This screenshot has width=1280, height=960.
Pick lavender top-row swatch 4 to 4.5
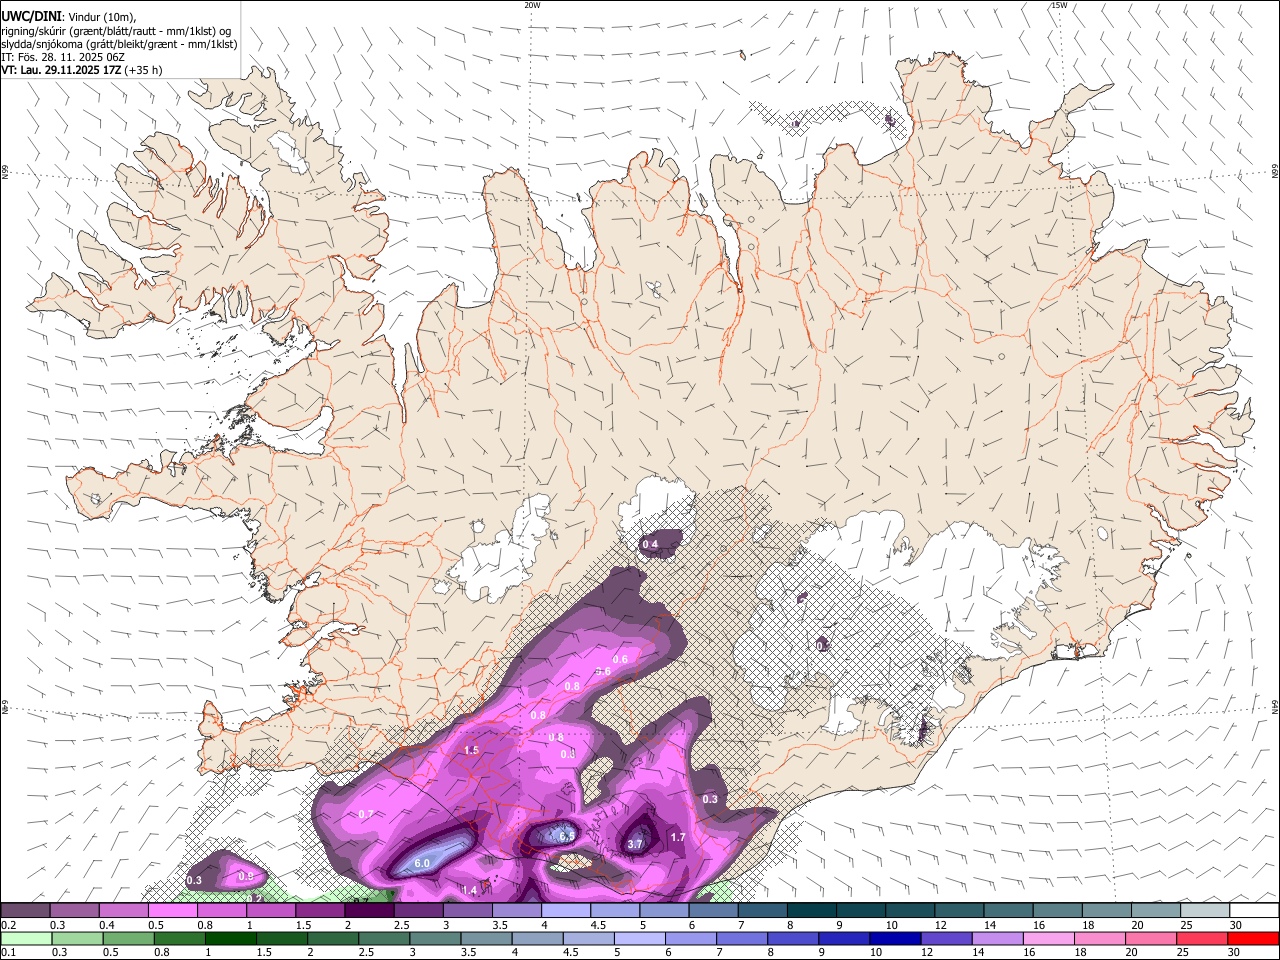566,911
